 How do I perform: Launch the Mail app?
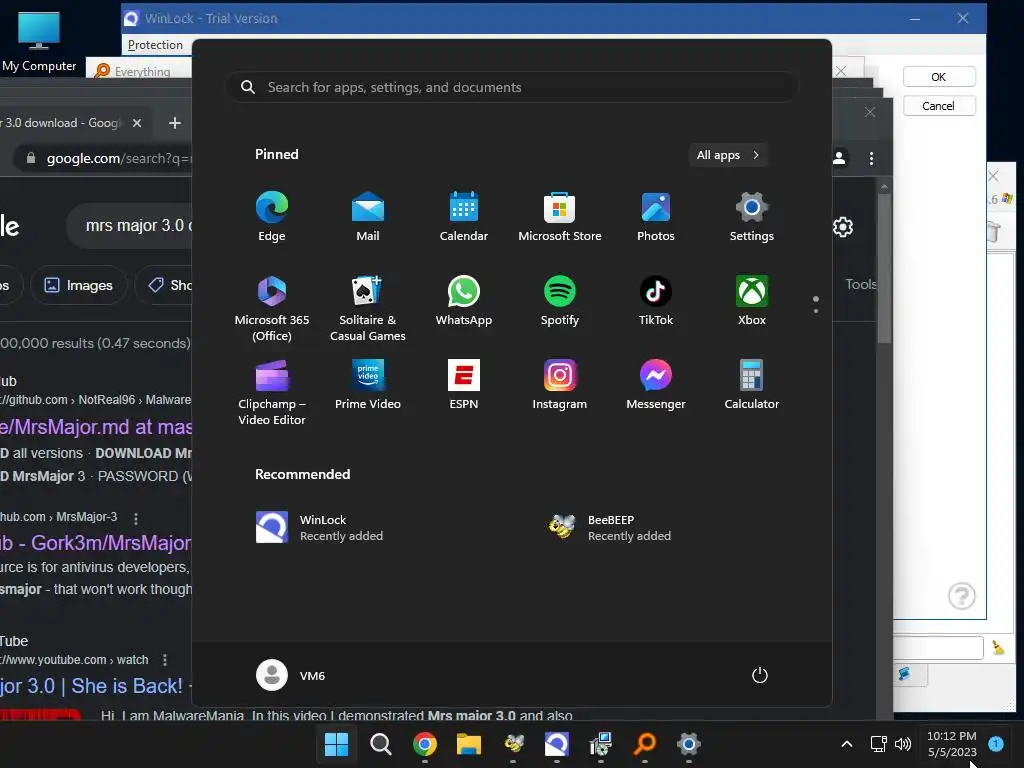[368, 217]
